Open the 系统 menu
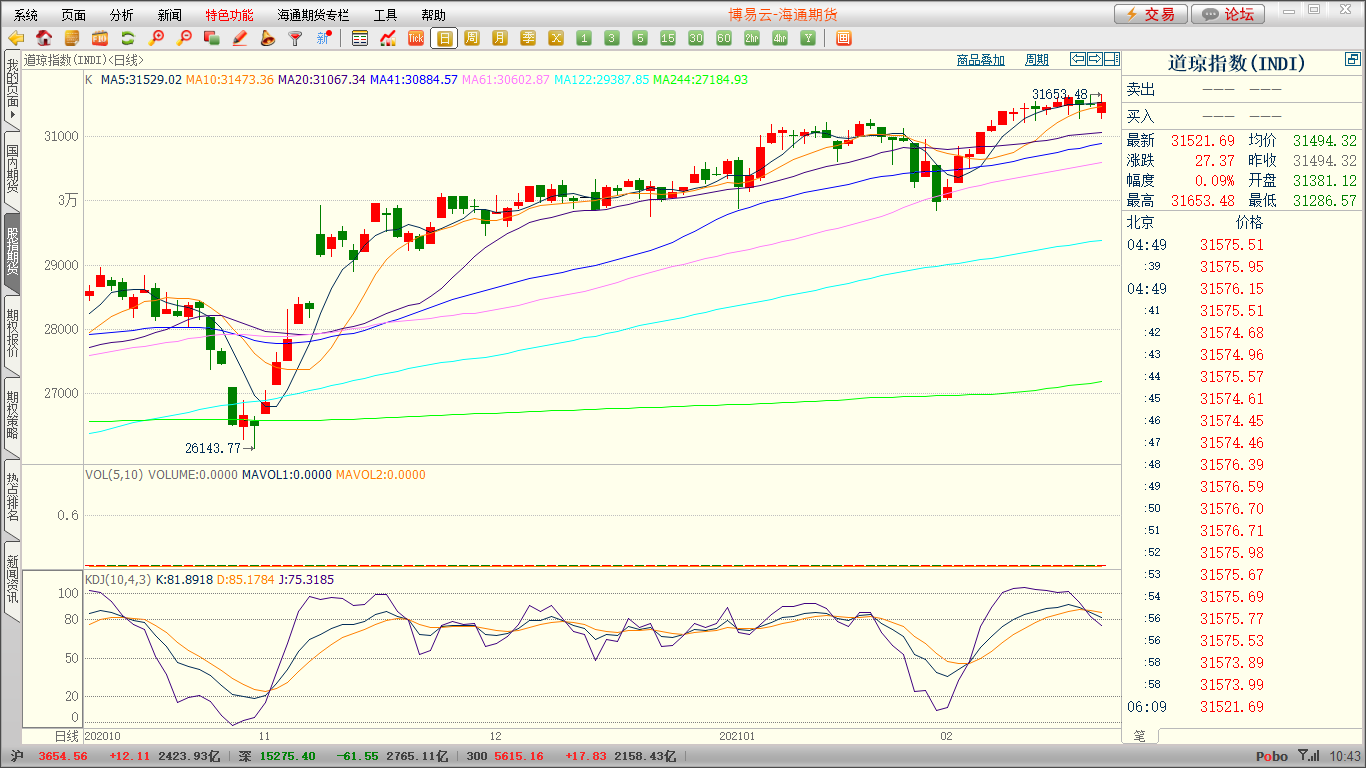The image size is (1366, 768). (x=26, y=15)
